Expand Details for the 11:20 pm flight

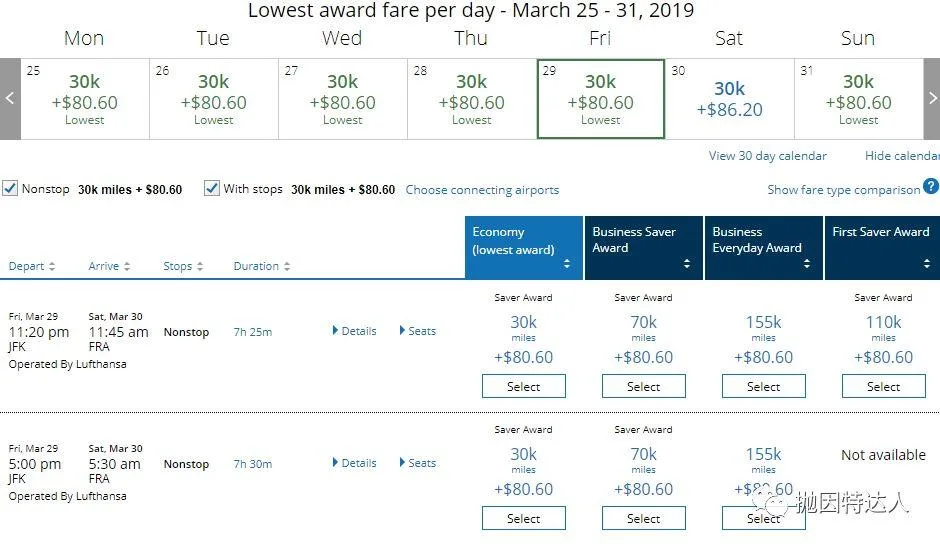click(355, 331)
